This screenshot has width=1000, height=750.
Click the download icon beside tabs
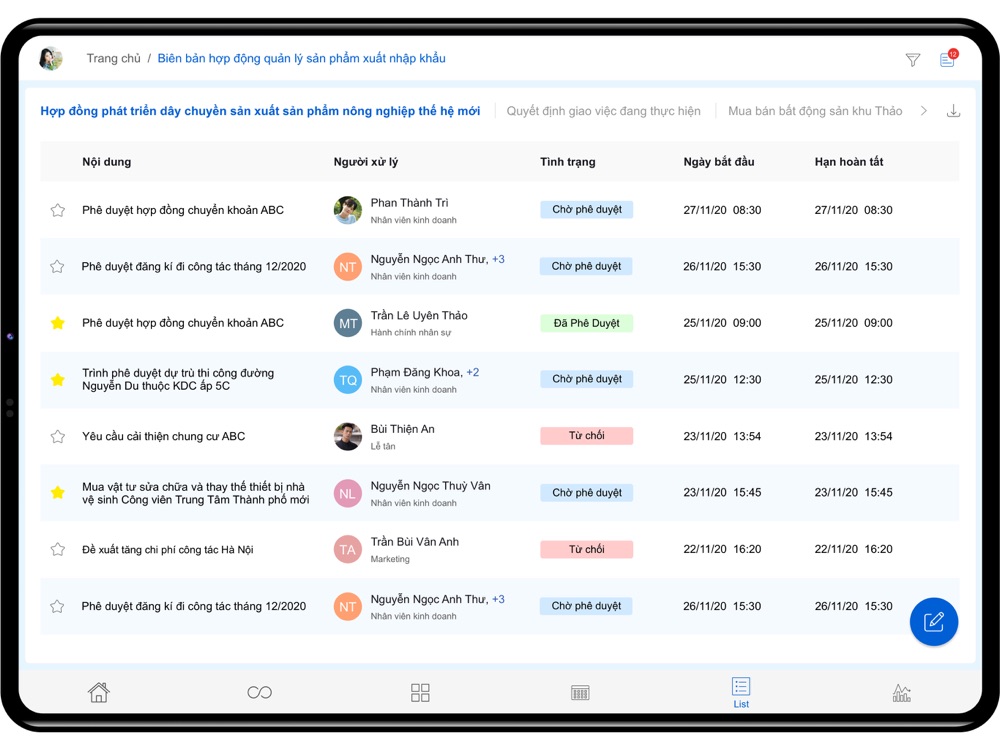[953, 111]
